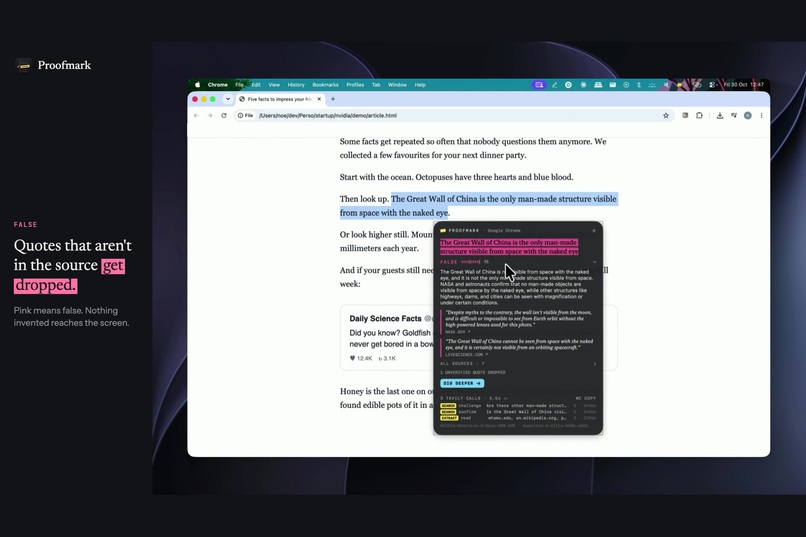Open the tab search dropdown arrow
This screenshot has height=537, width=806.
(x=228, y=99)
